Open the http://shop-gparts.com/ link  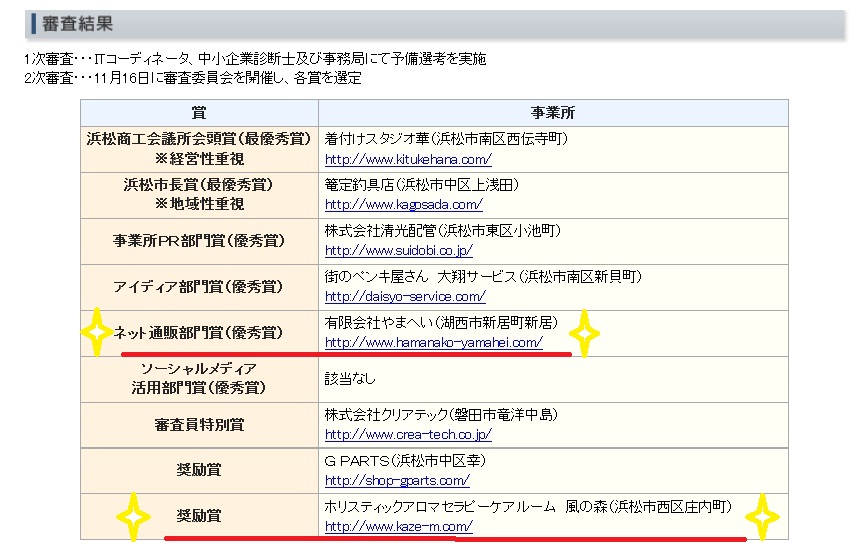[x=397, y=481]
